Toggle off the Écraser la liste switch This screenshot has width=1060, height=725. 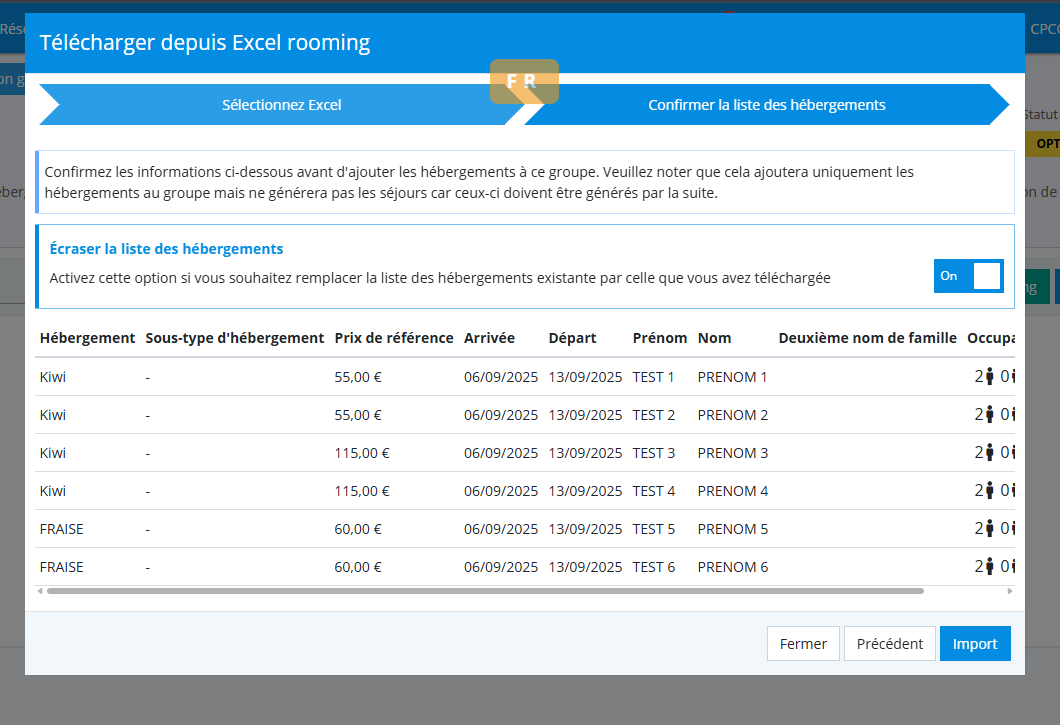[x=968, y=276]
